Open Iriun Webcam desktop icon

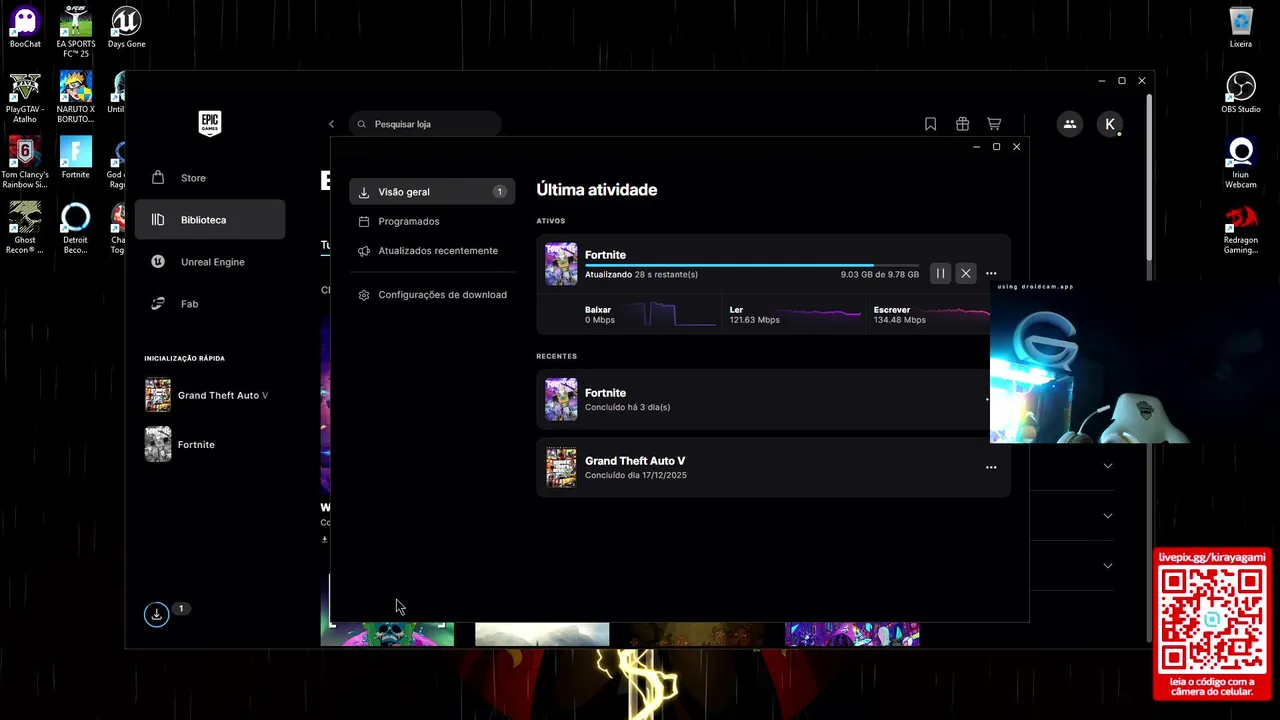[1241, 162]
